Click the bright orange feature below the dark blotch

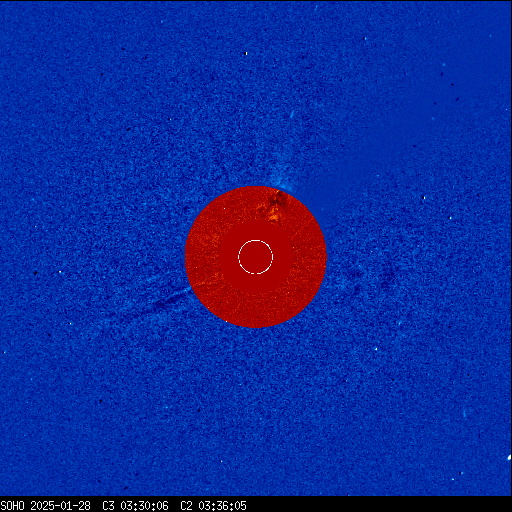[273, 217]
